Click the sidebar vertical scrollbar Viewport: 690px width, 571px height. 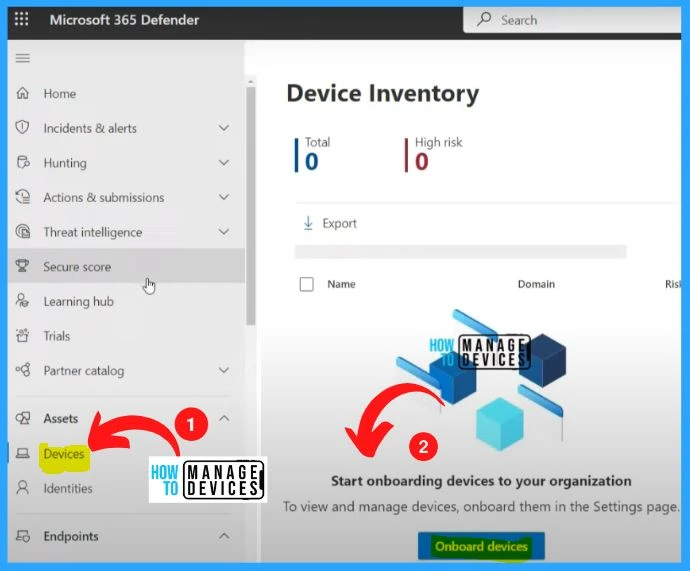click(x=251, y=206)
